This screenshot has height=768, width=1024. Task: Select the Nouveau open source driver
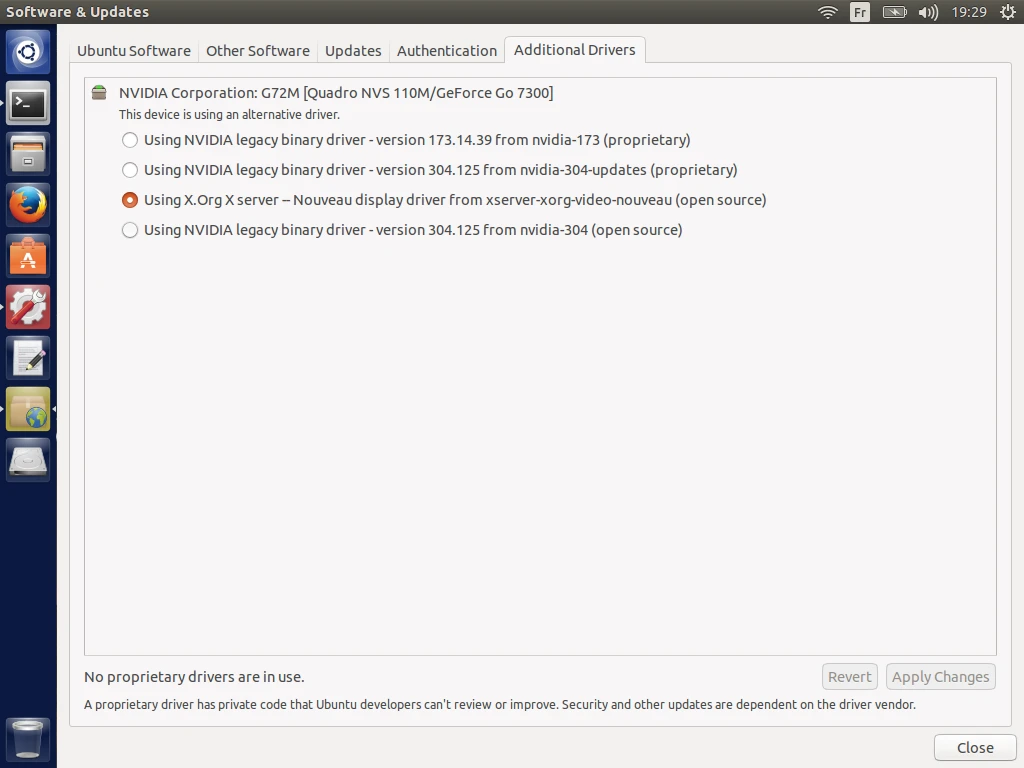click(x=444, y=200)
